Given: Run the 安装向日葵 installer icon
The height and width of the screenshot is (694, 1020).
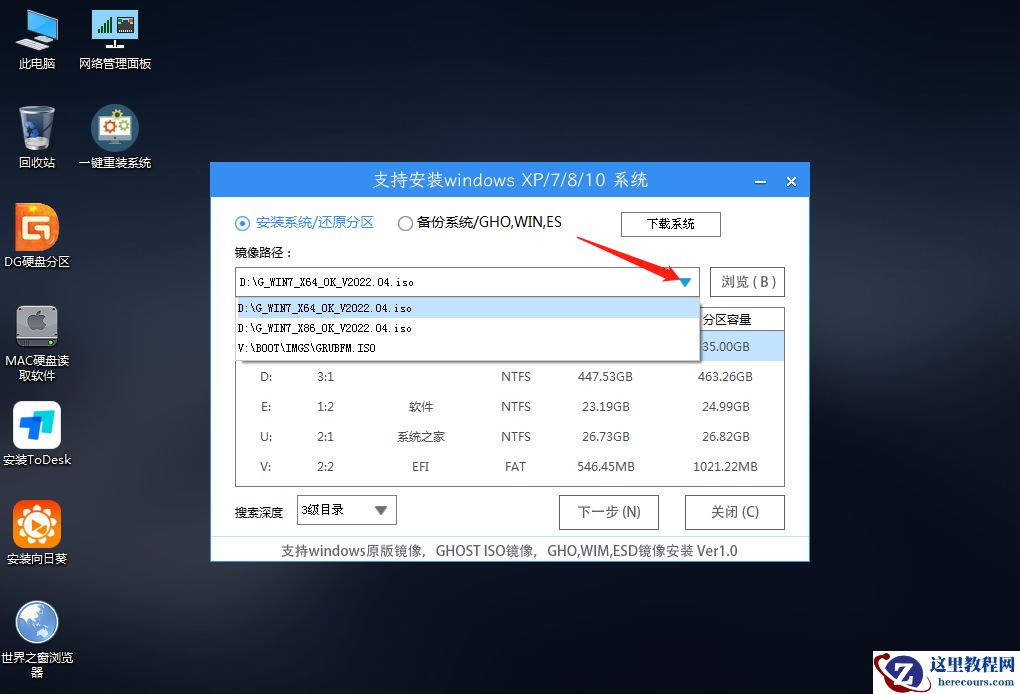Looking at the screenshot, I should coord(36,527).
